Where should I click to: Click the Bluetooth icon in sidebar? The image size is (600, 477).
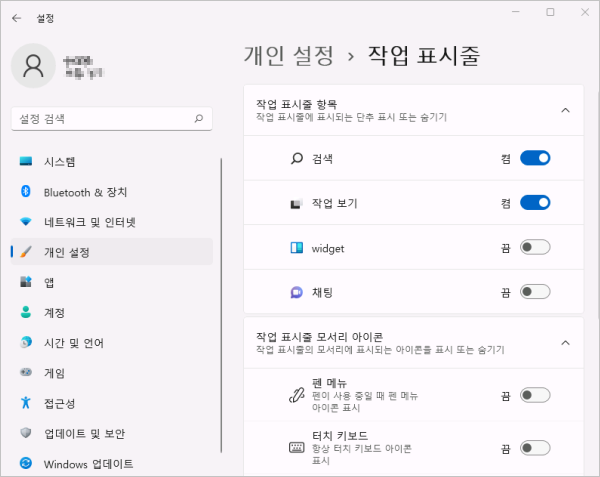[x=26, y=191]
